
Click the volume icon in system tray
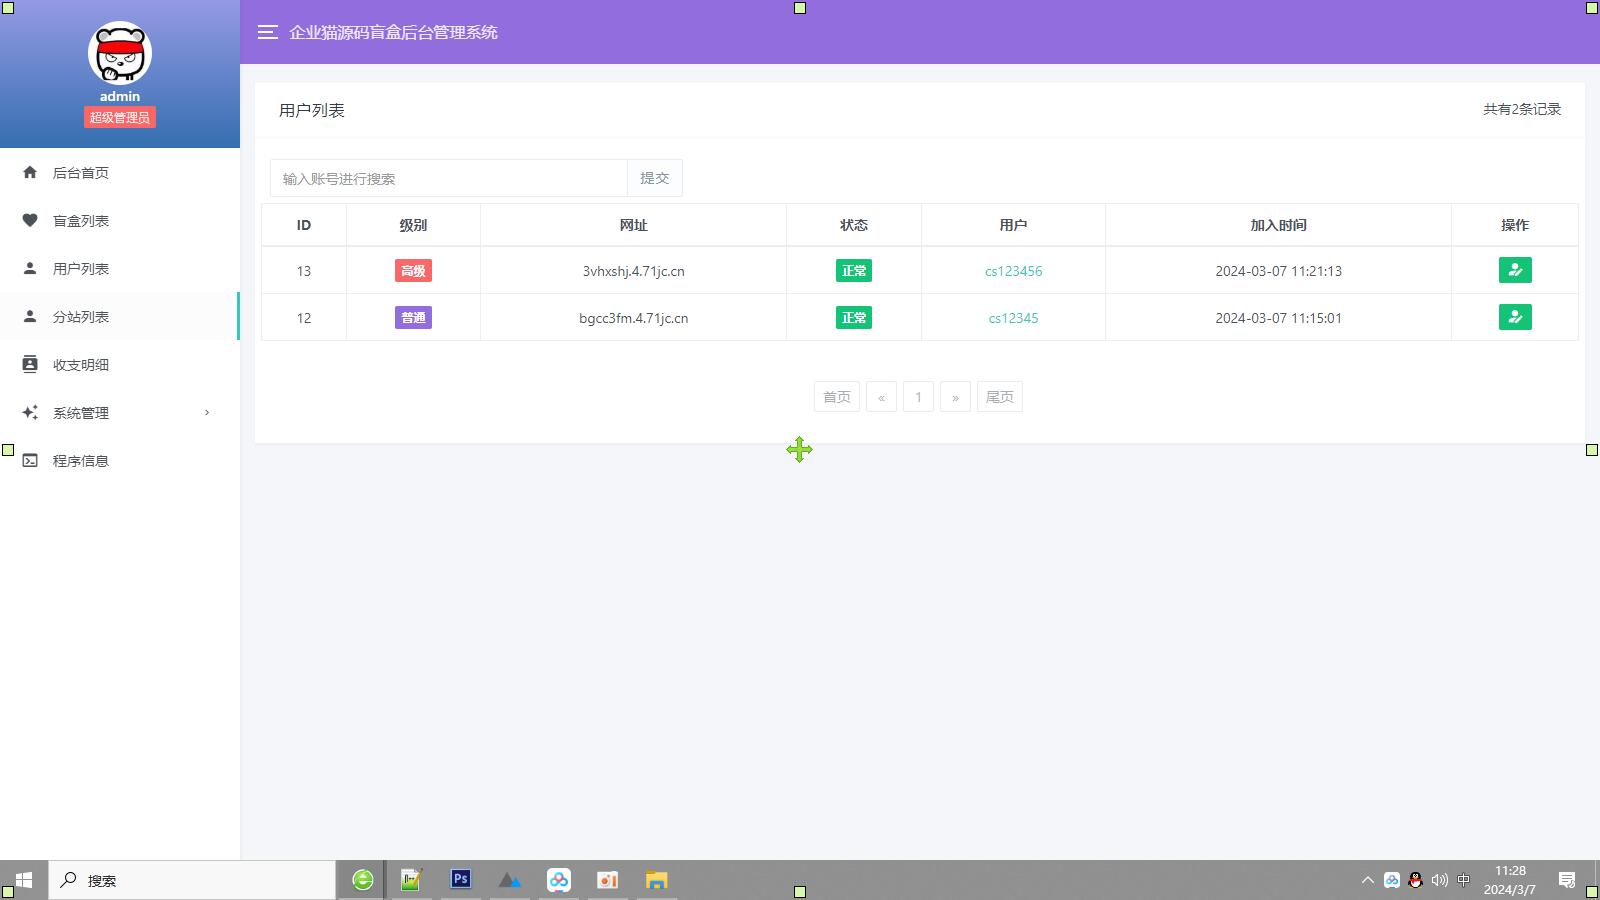(x=1439, y=880)
